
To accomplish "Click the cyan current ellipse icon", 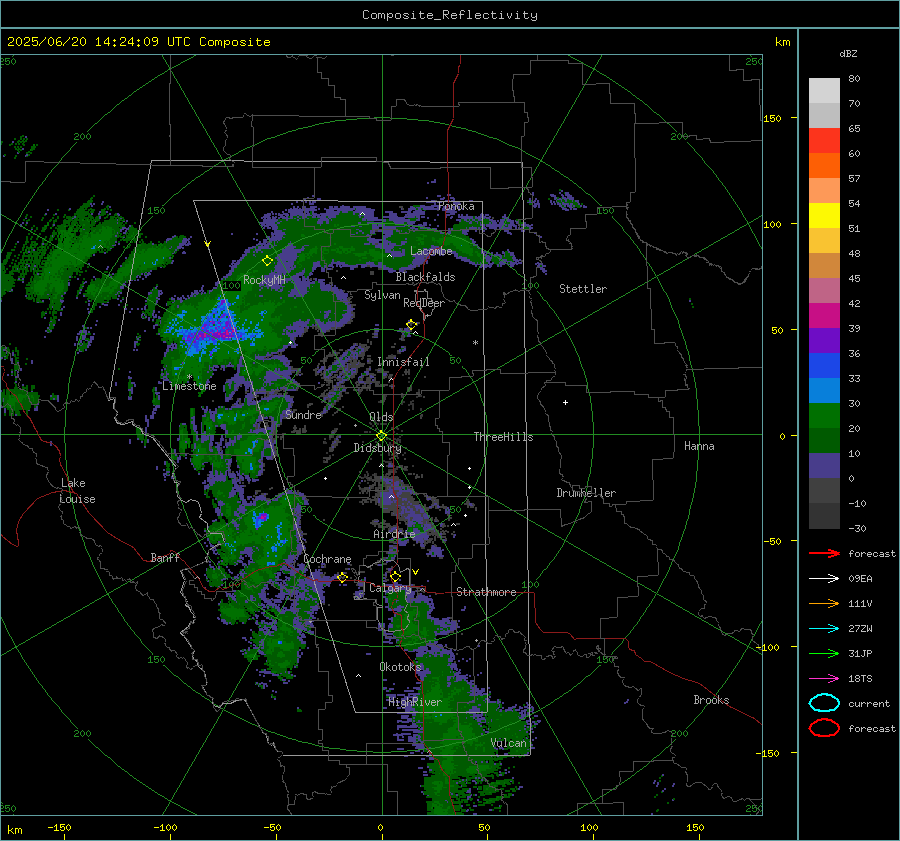I will tap(824, 703).
